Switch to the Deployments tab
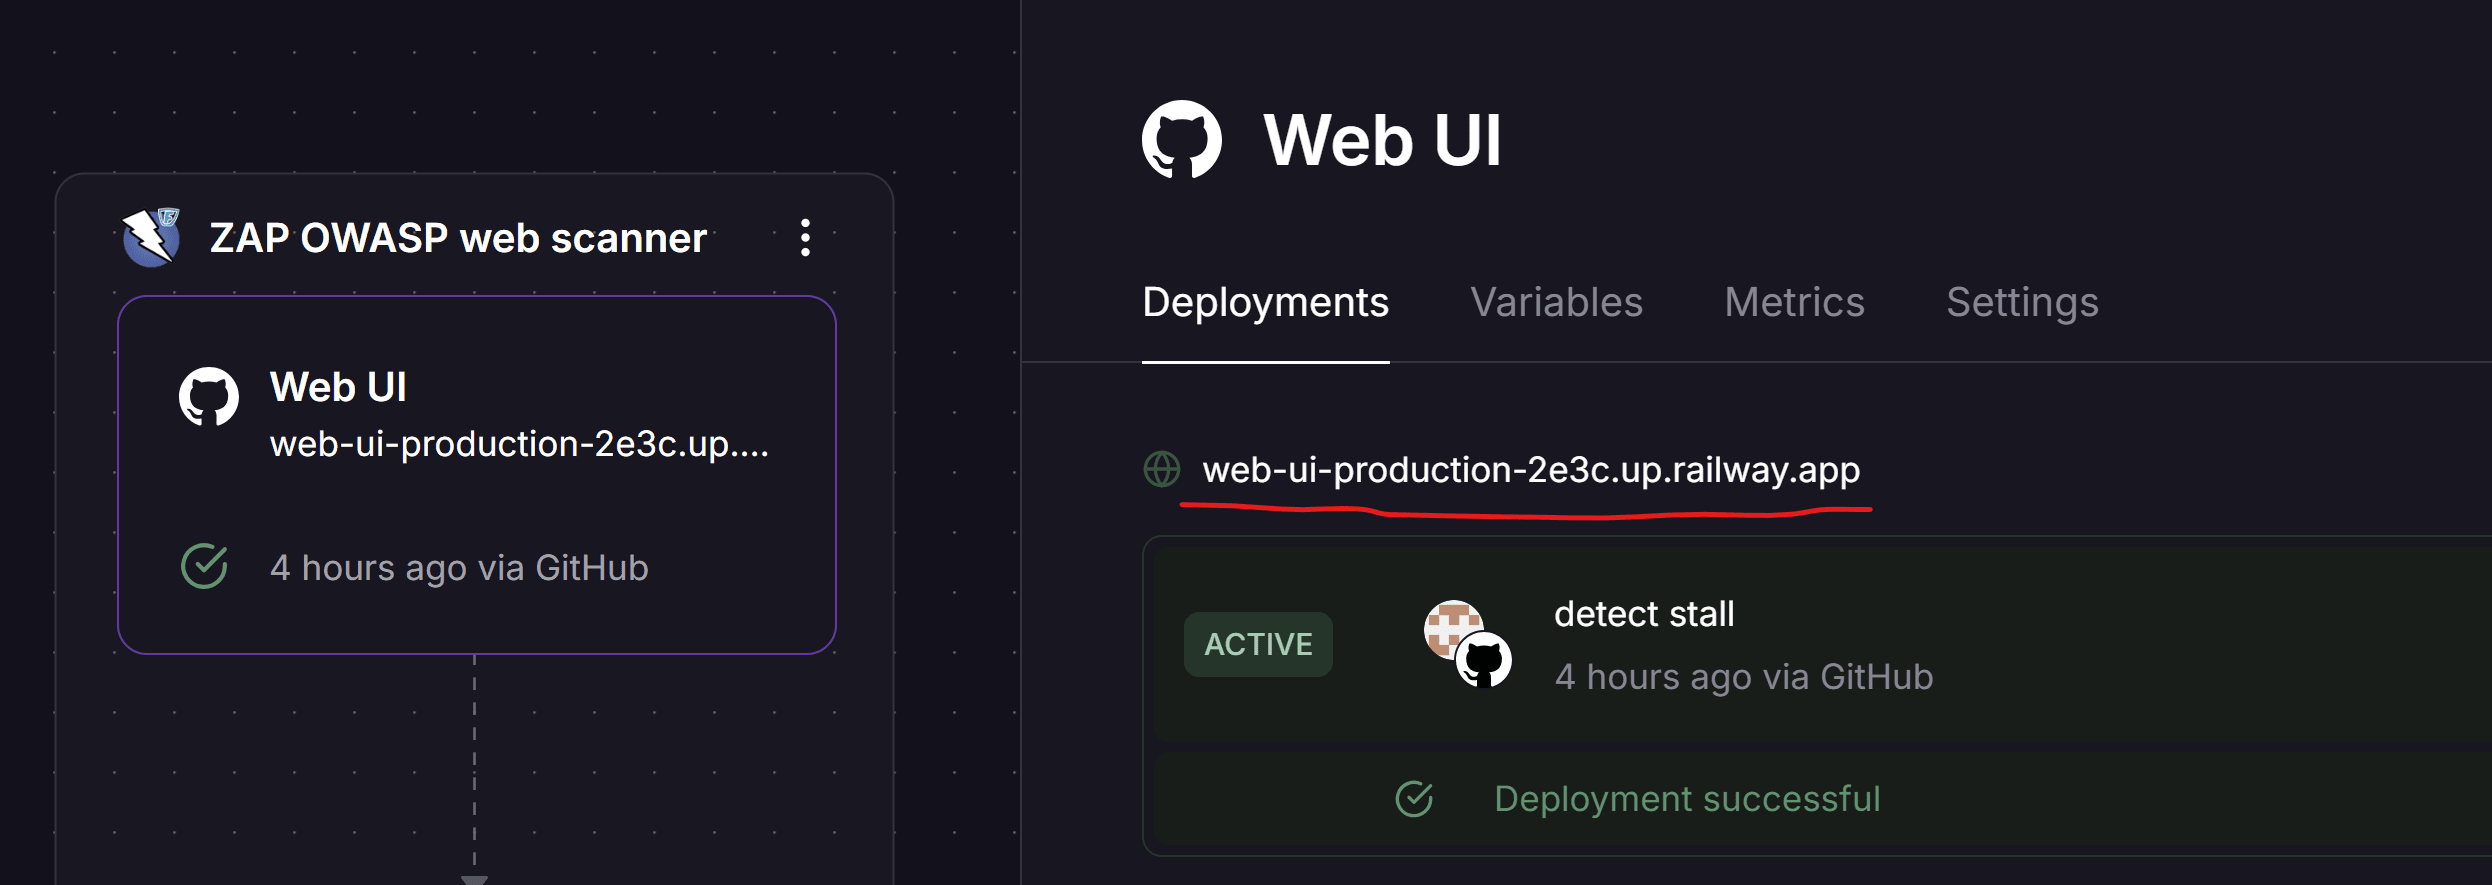This screenshot has width=2492, height=885. [x=1265, y=302]
